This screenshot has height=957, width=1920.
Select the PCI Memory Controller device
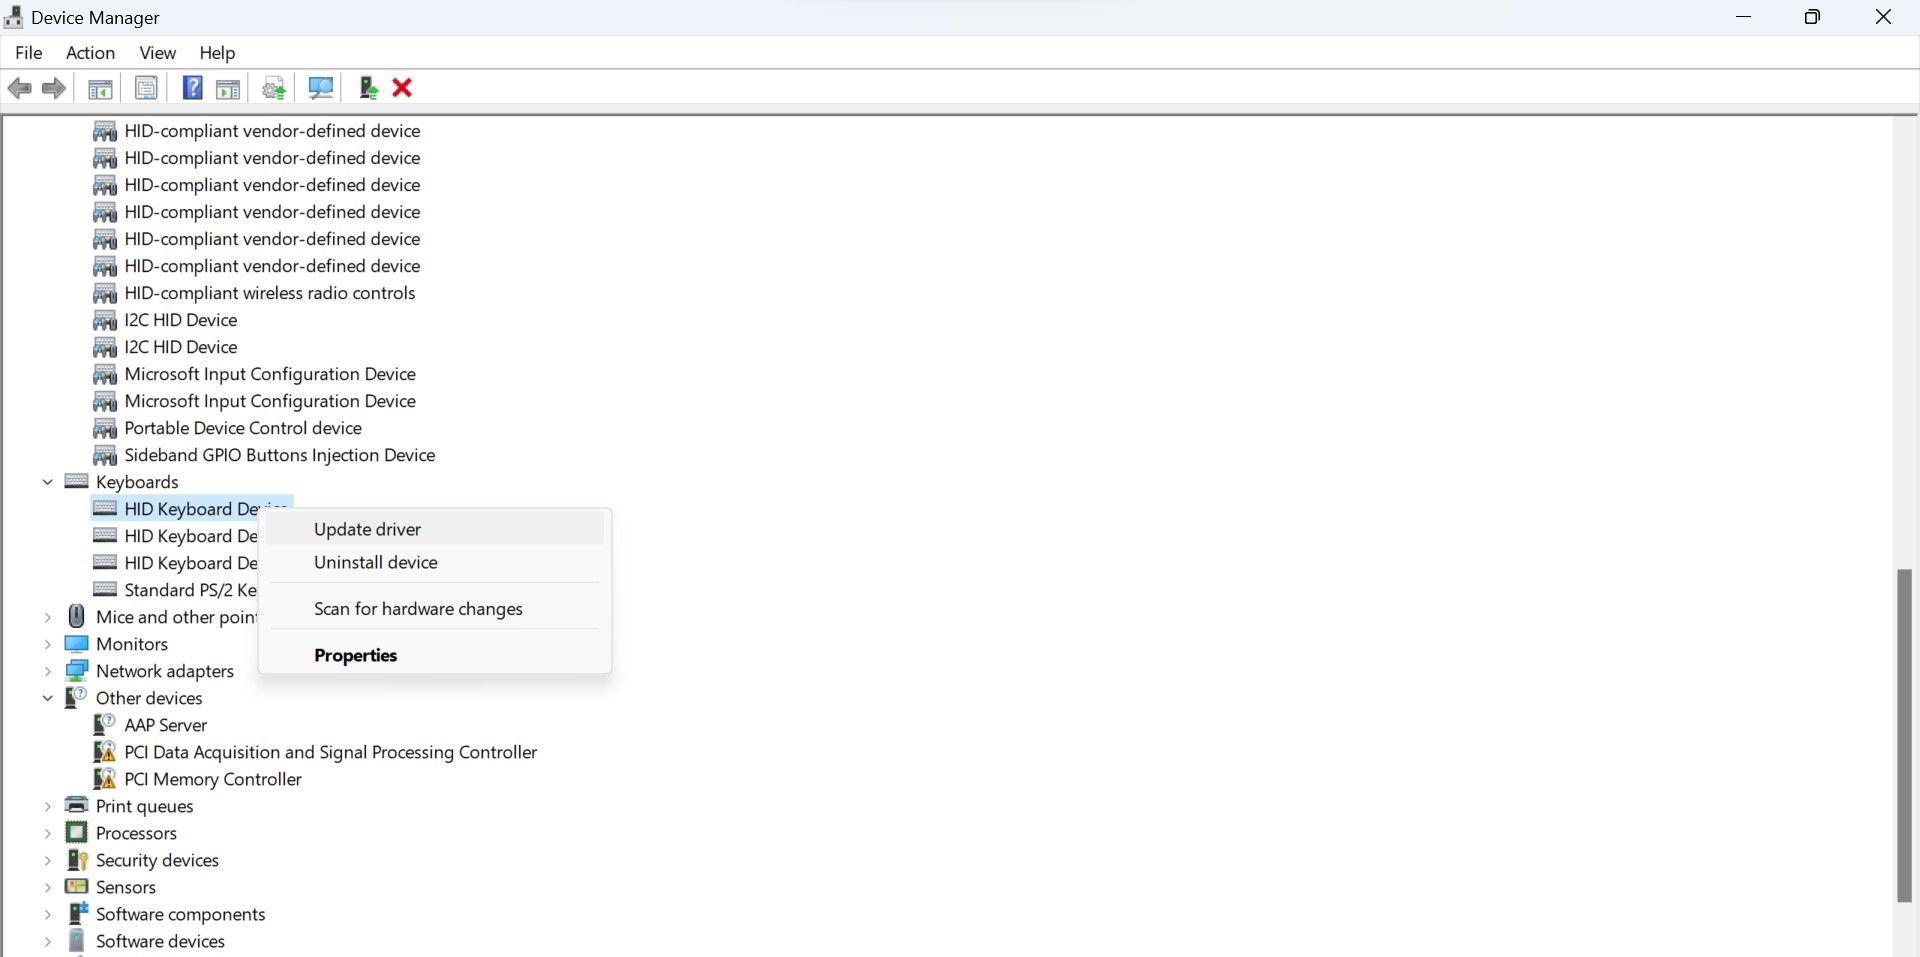[x=212, y=779]
